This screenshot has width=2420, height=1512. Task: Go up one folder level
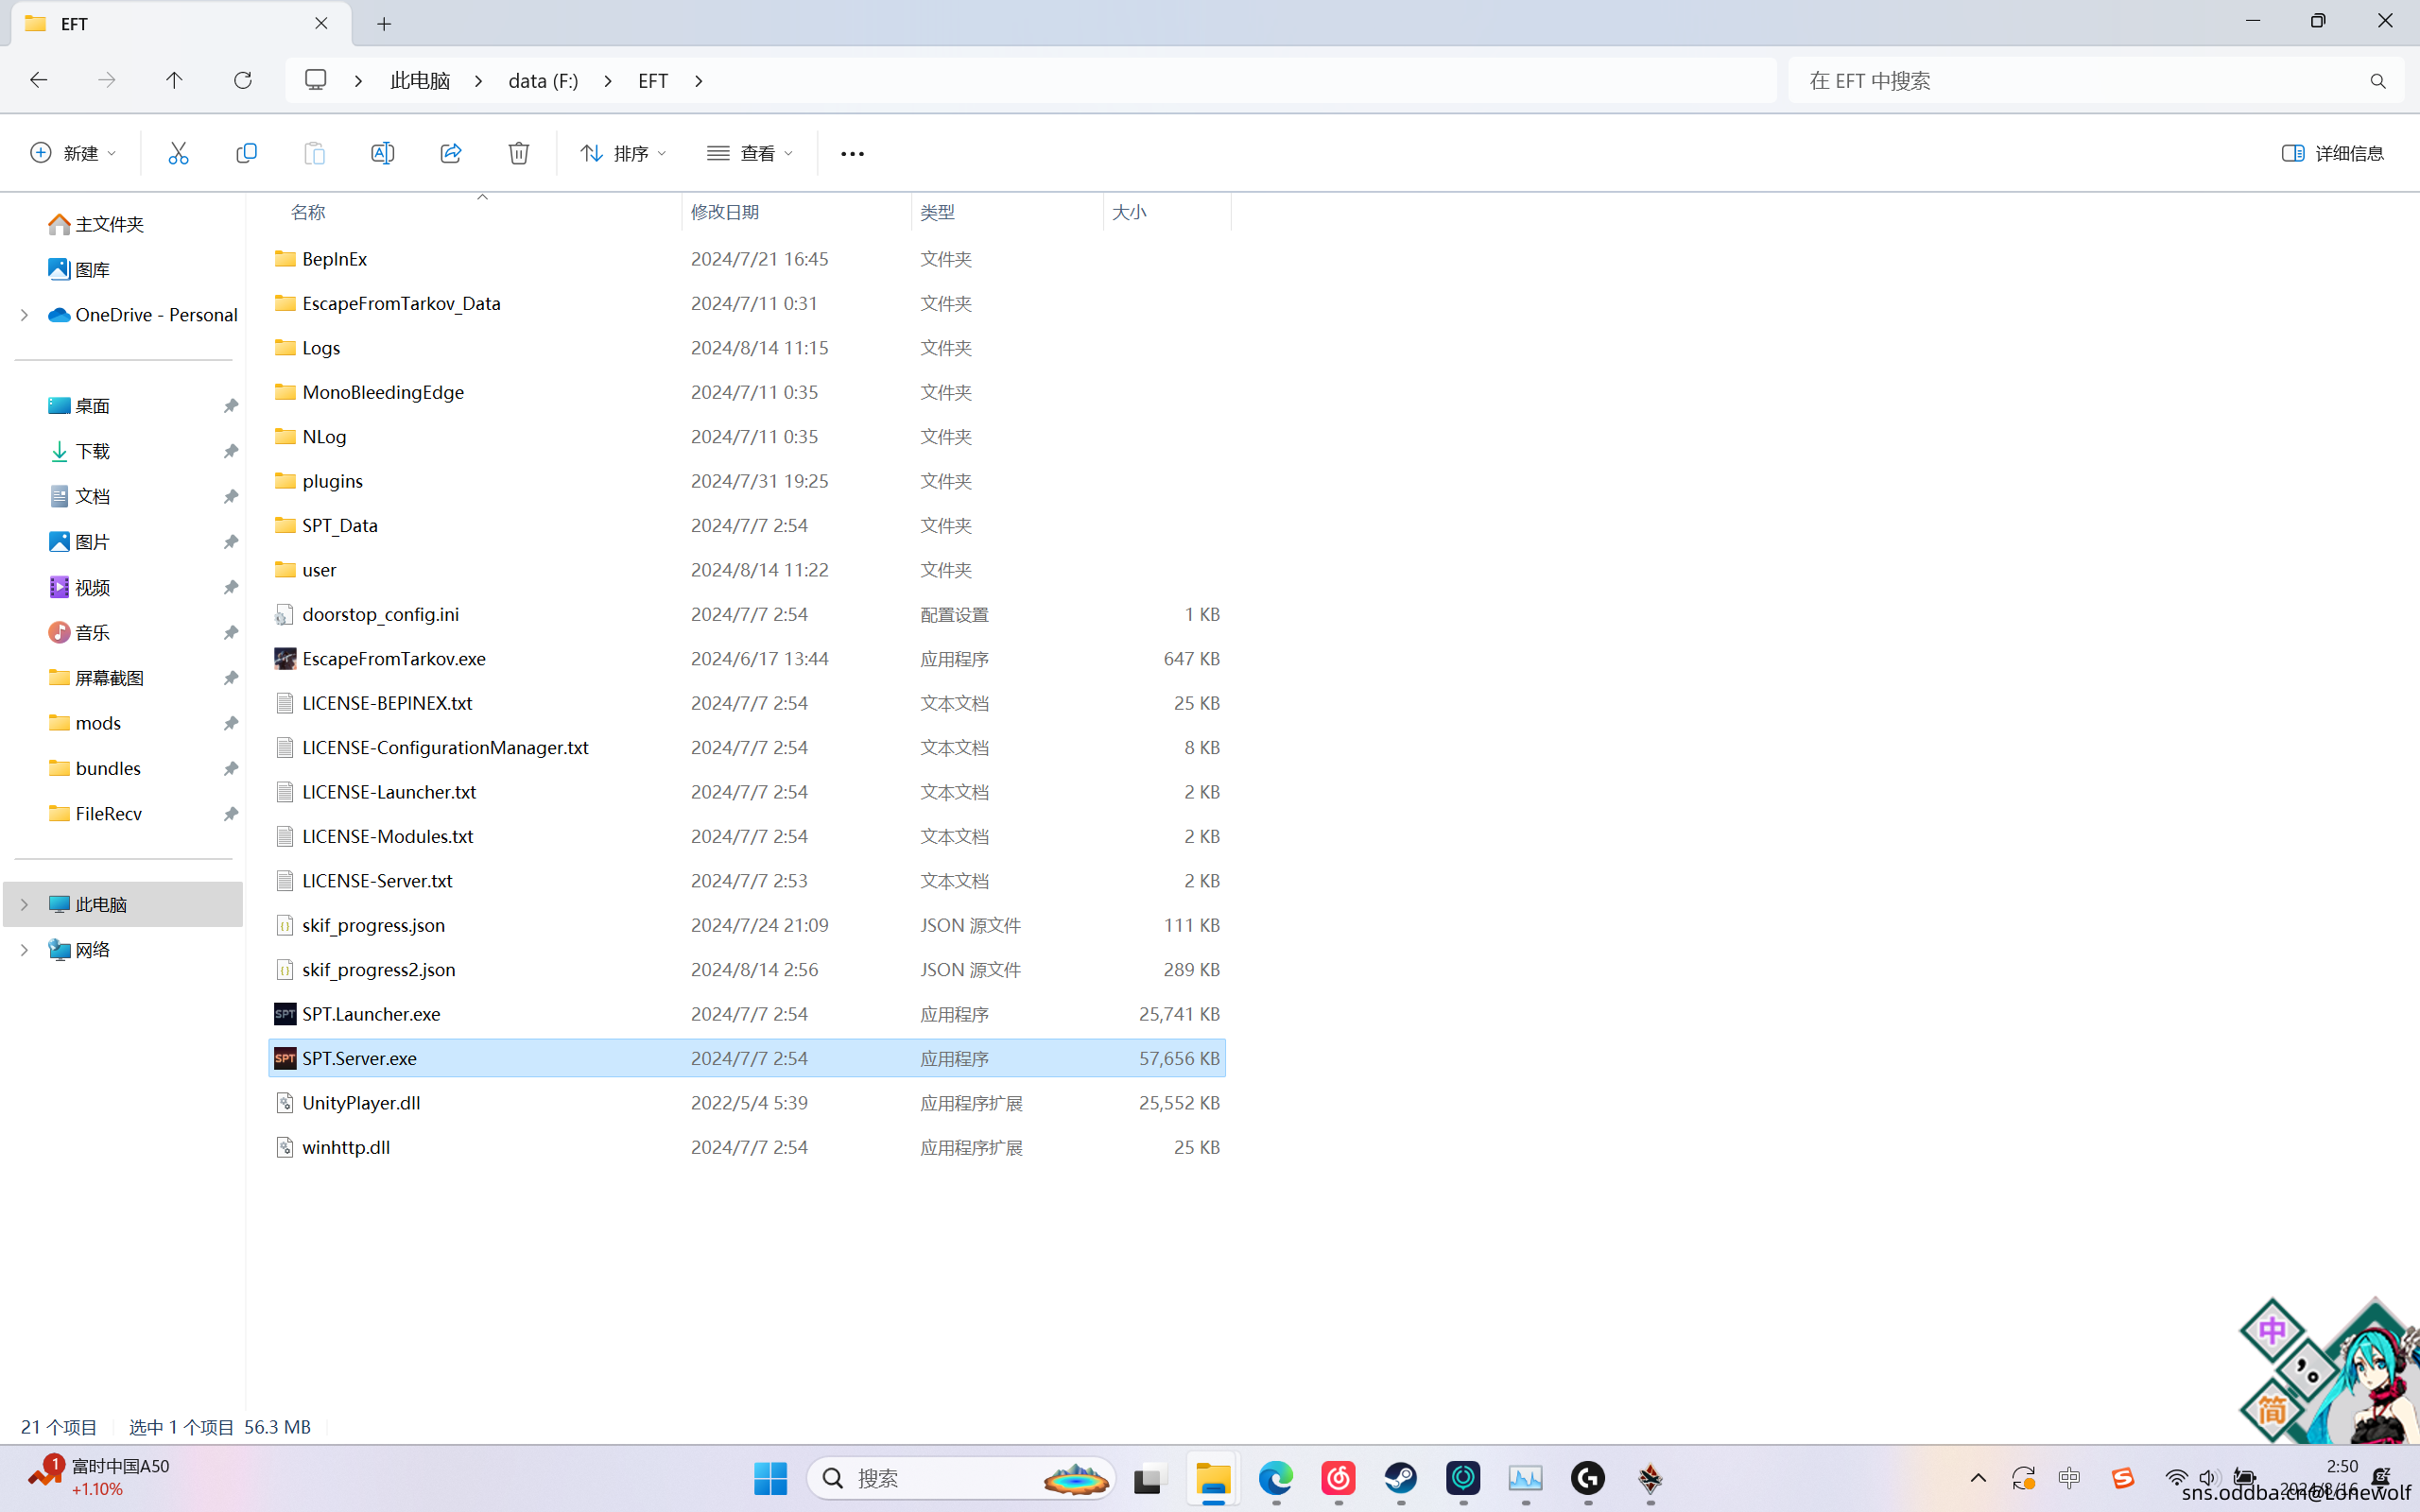174,80
